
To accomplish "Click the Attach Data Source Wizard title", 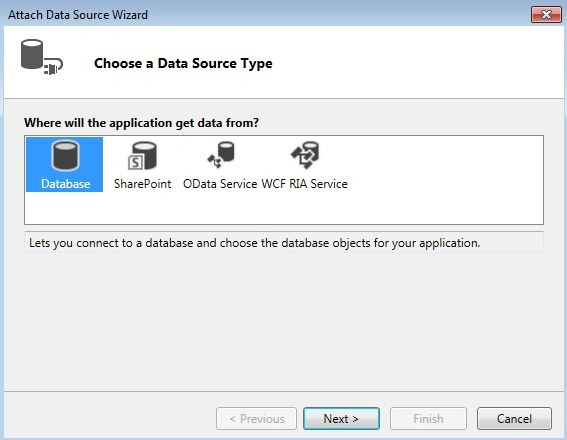I will click(78, 15).
